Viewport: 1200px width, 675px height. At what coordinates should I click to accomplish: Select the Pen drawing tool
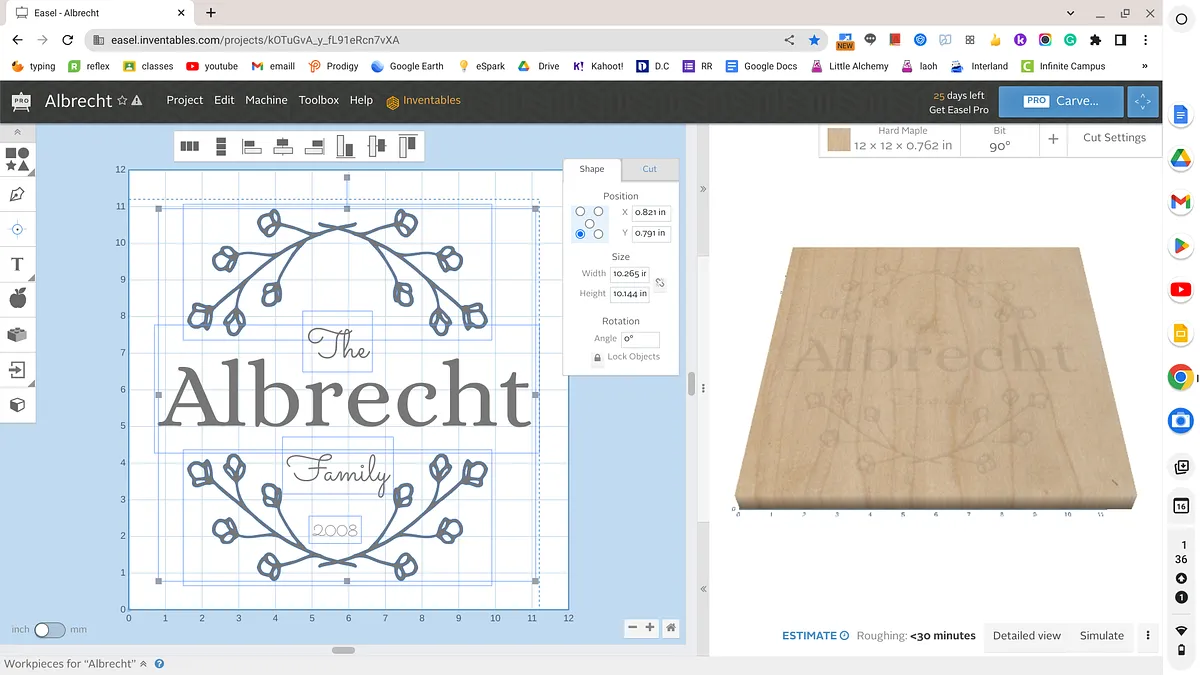pos(17,194)
